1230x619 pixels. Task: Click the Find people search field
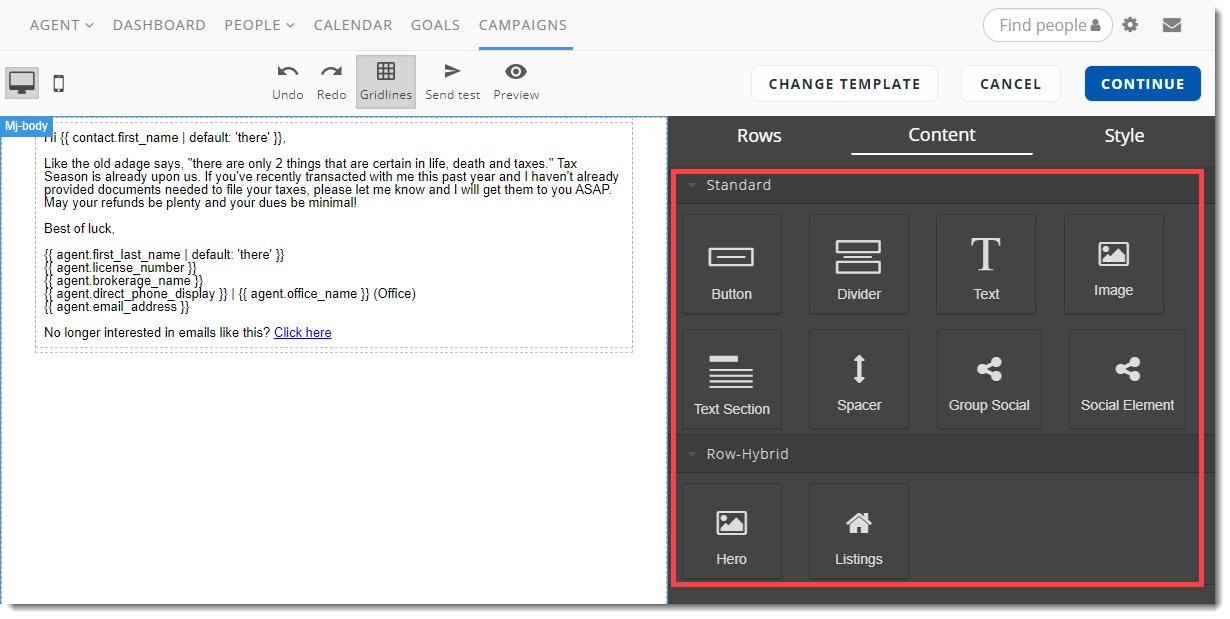[x=1041, y=25]
